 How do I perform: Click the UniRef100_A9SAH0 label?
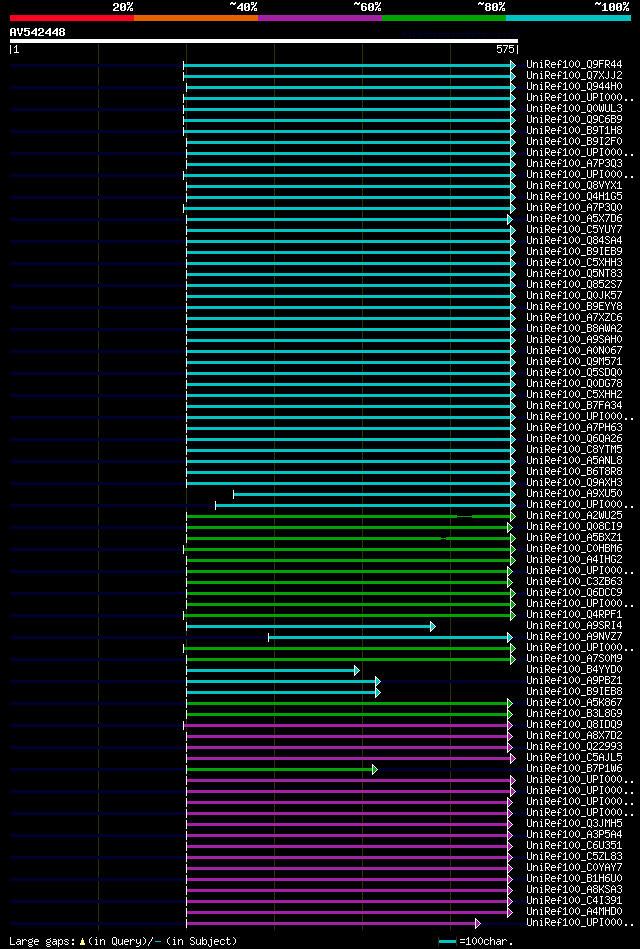574,340
